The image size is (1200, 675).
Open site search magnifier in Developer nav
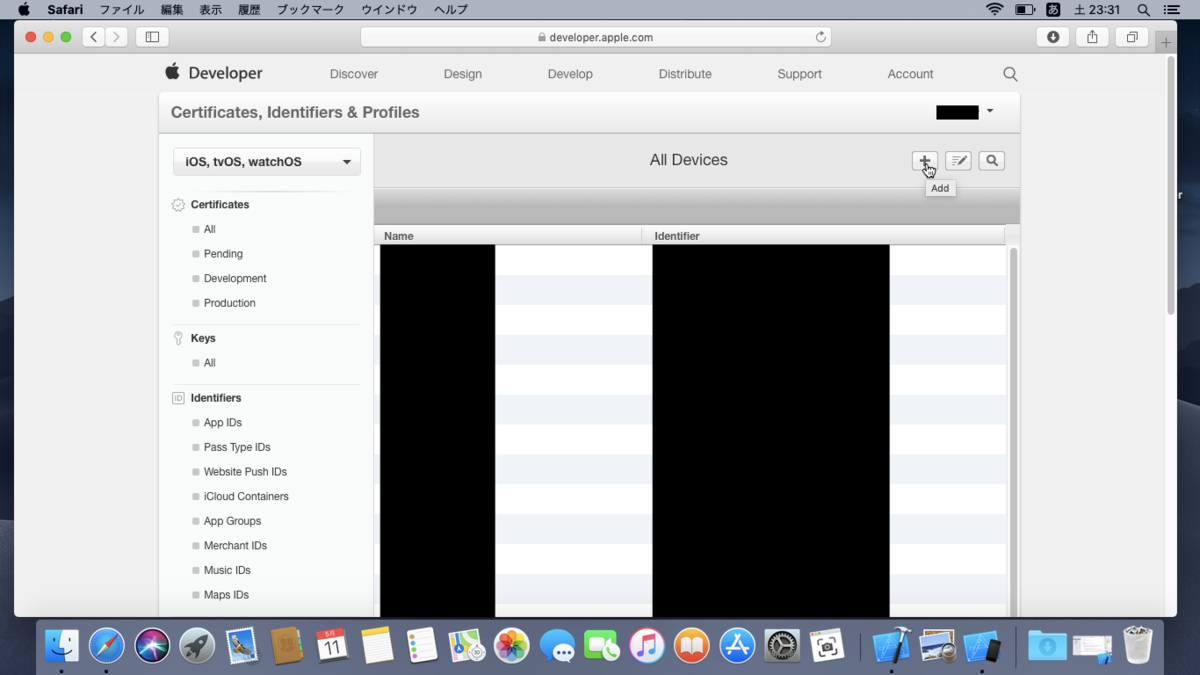pos(1010,74)
